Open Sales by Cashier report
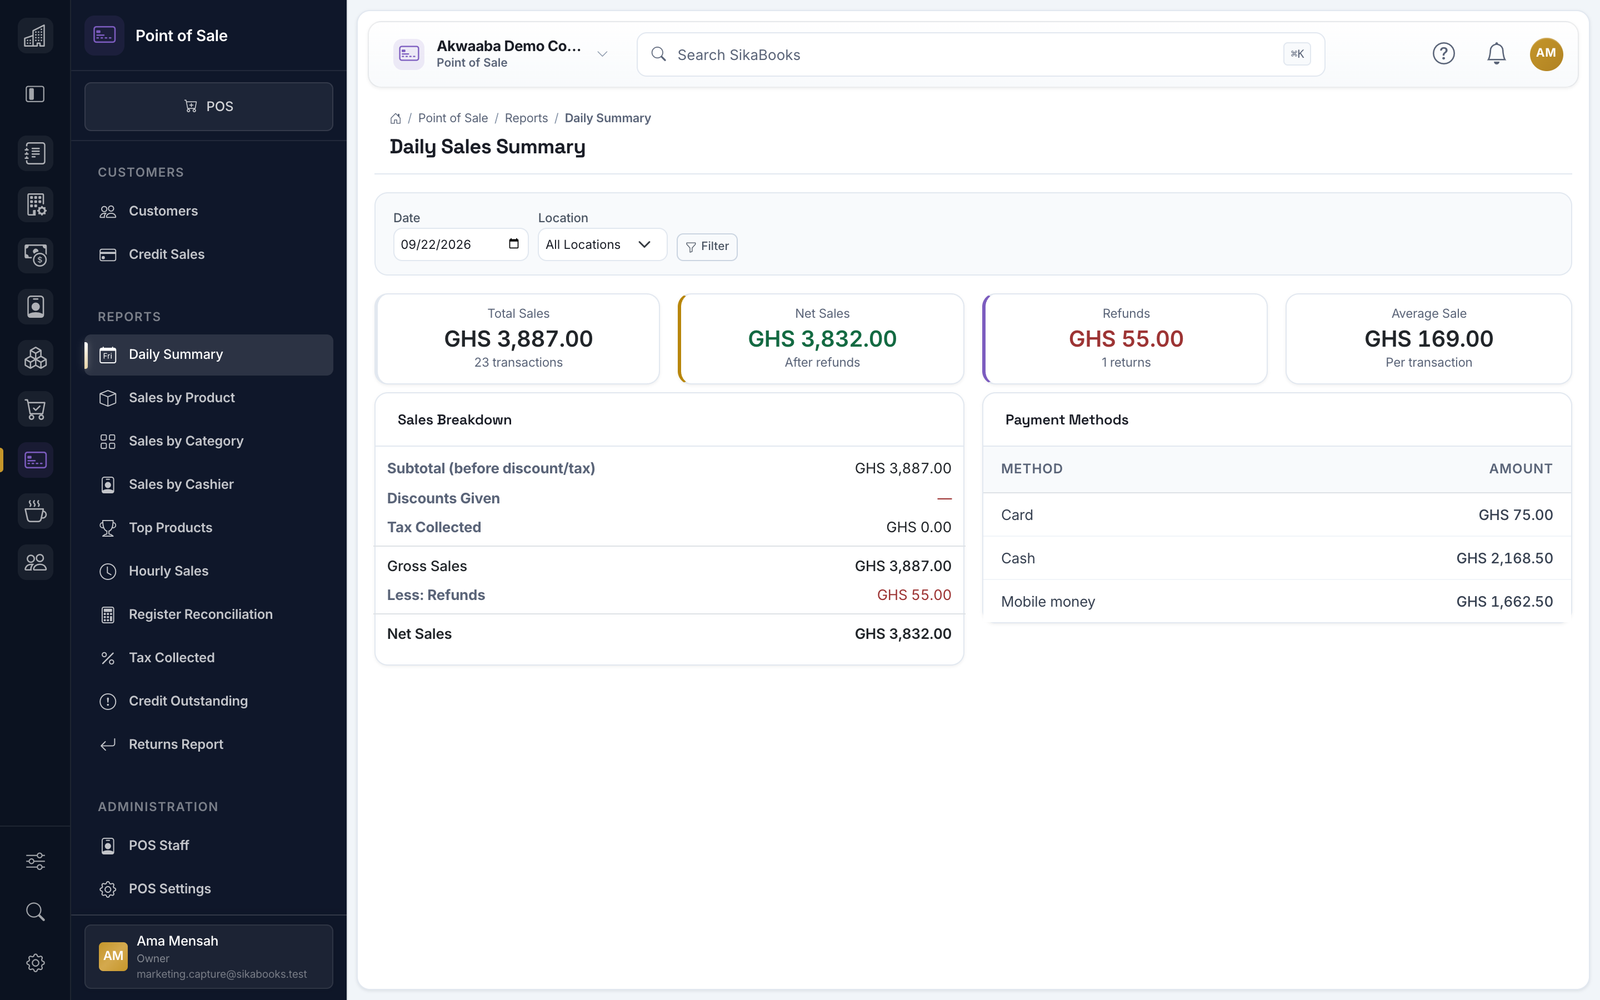This screenshot has width=1600, height=1000. tap(209, 485)
